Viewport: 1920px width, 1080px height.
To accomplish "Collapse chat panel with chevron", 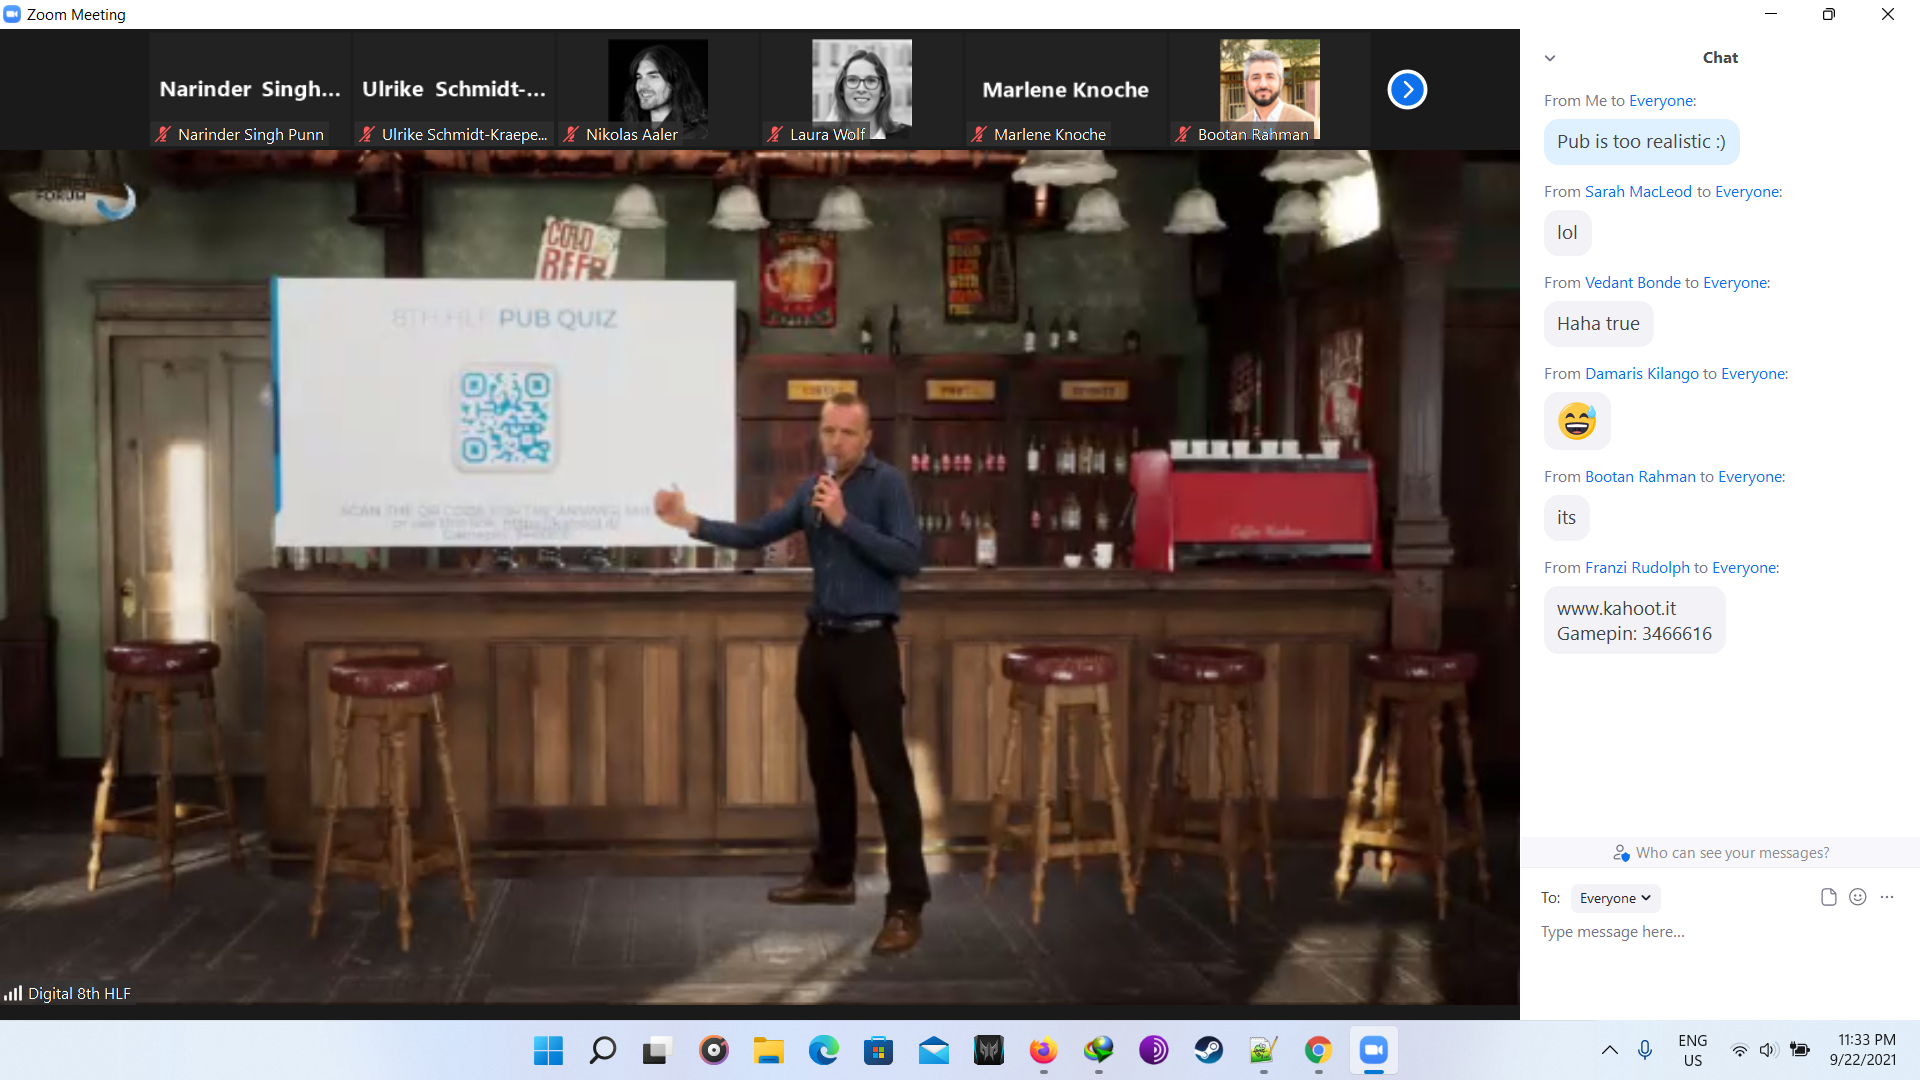I will (1550, 58).
